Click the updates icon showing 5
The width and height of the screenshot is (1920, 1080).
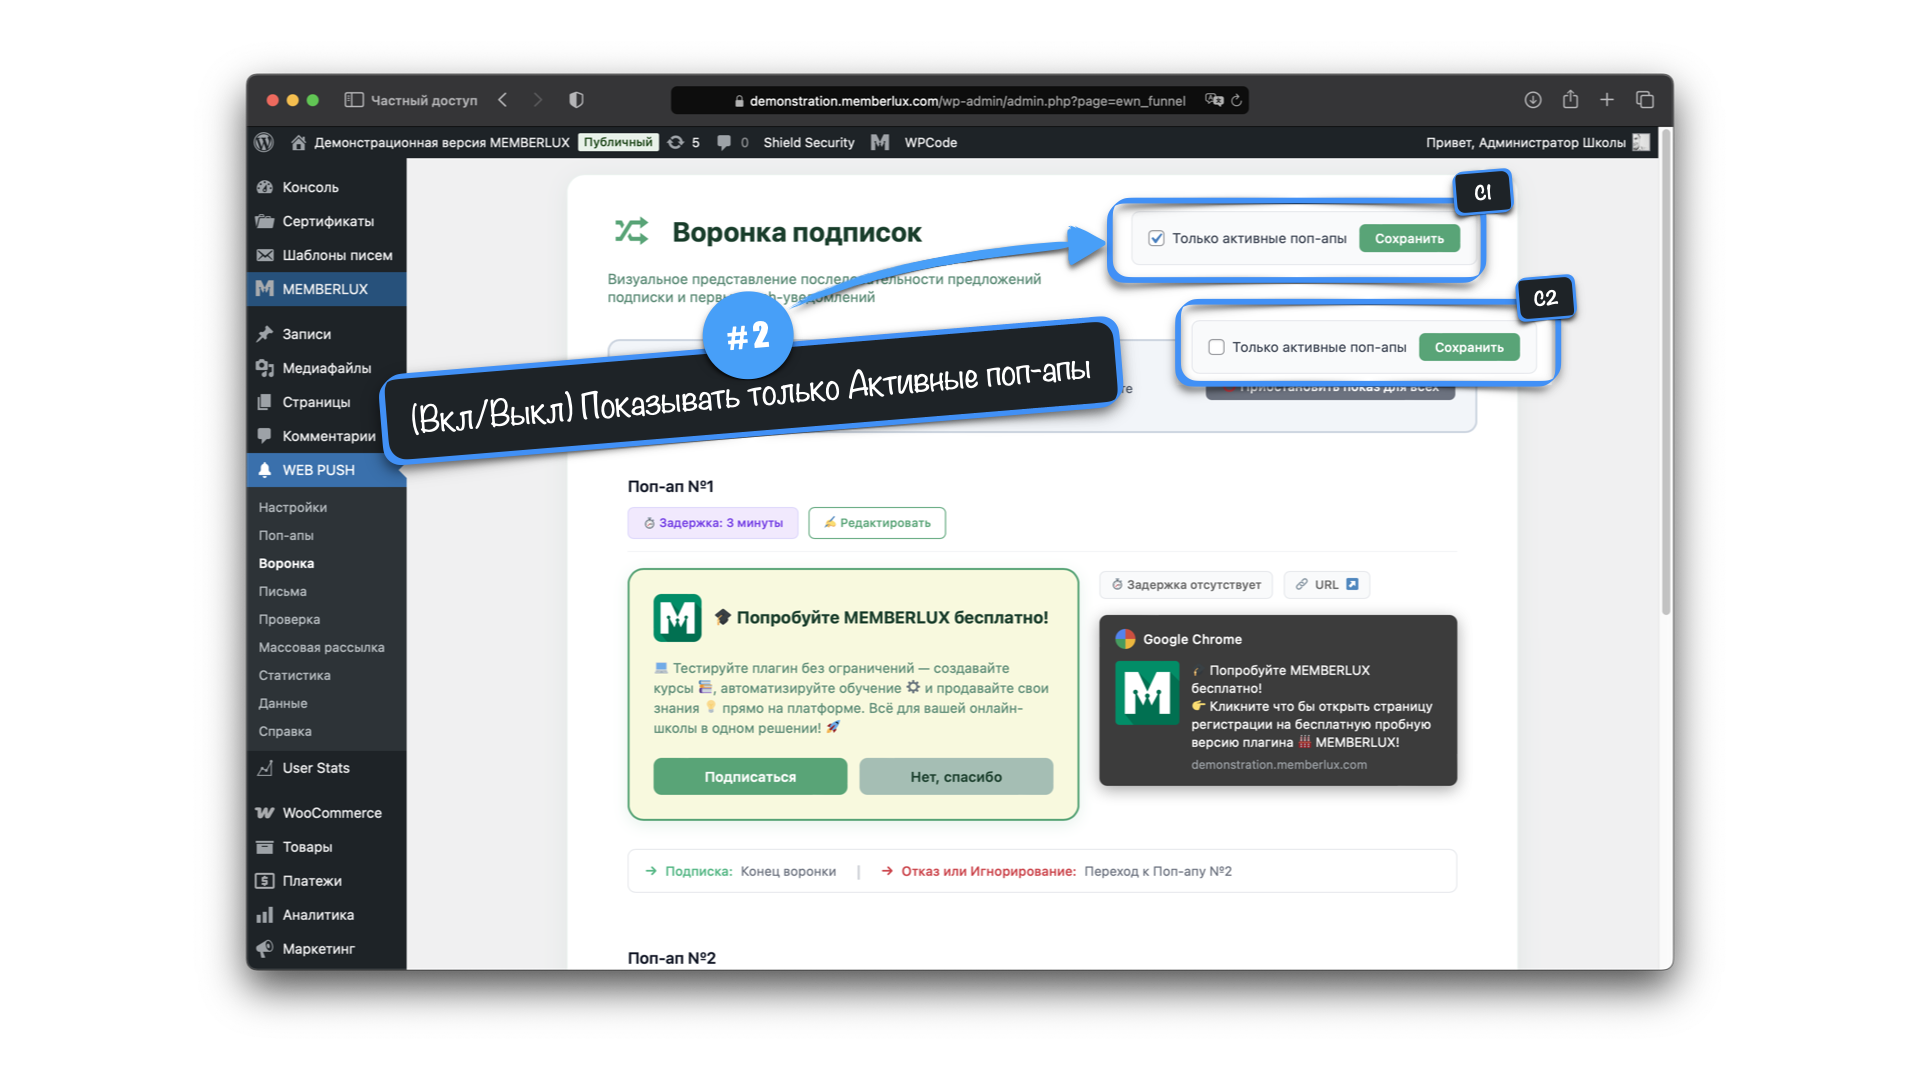(x=677, y=142)
